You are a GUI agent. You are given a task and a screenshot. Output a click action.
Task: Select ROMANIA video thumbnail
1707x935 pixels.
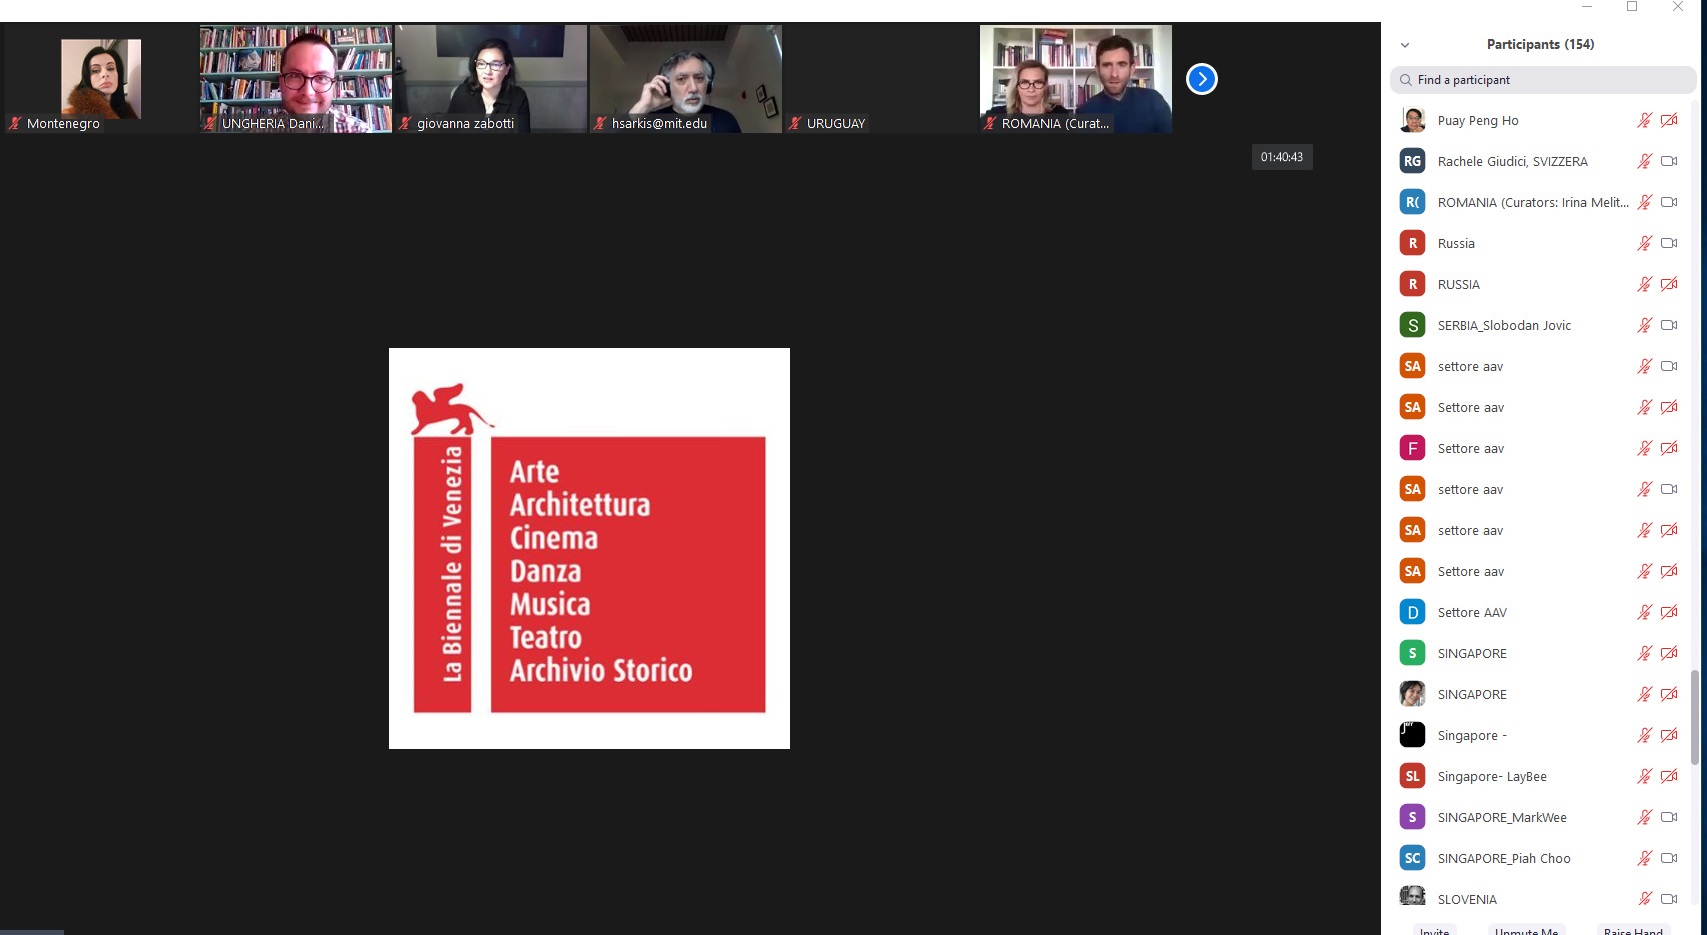click(1075, 79)
